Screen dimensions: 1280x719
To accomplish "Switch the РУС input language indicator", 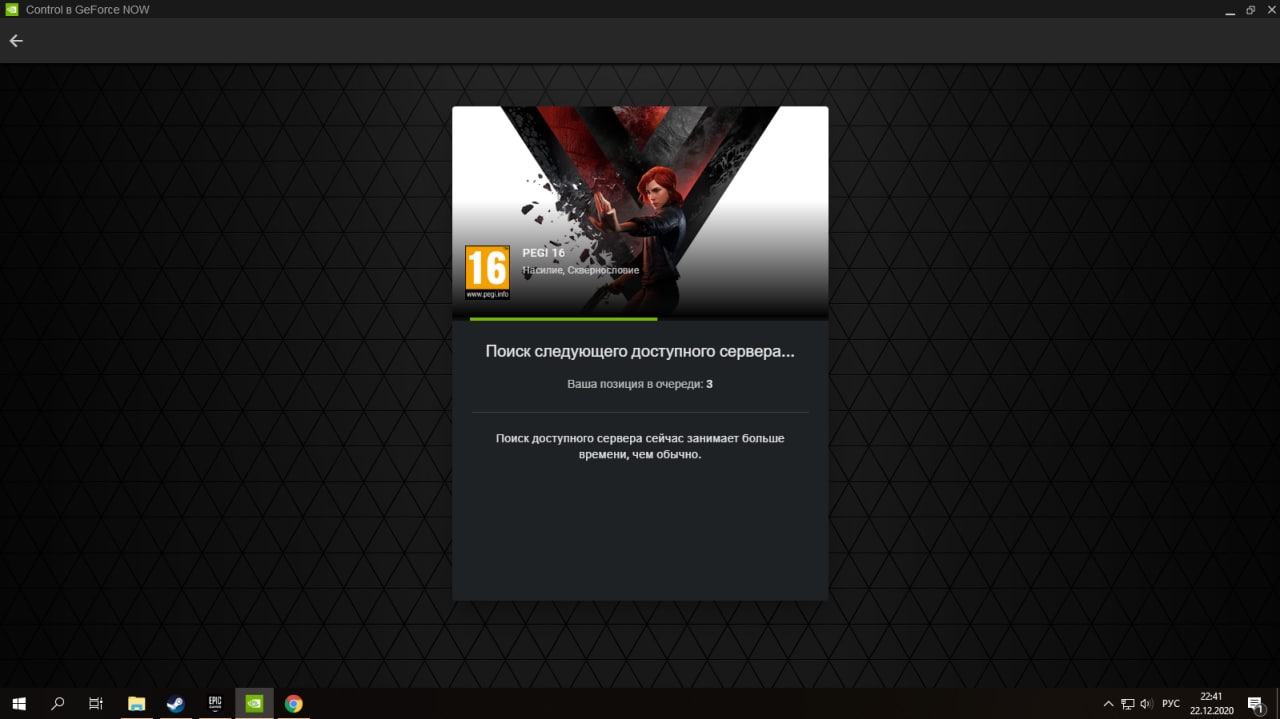I will (1171, 704).
